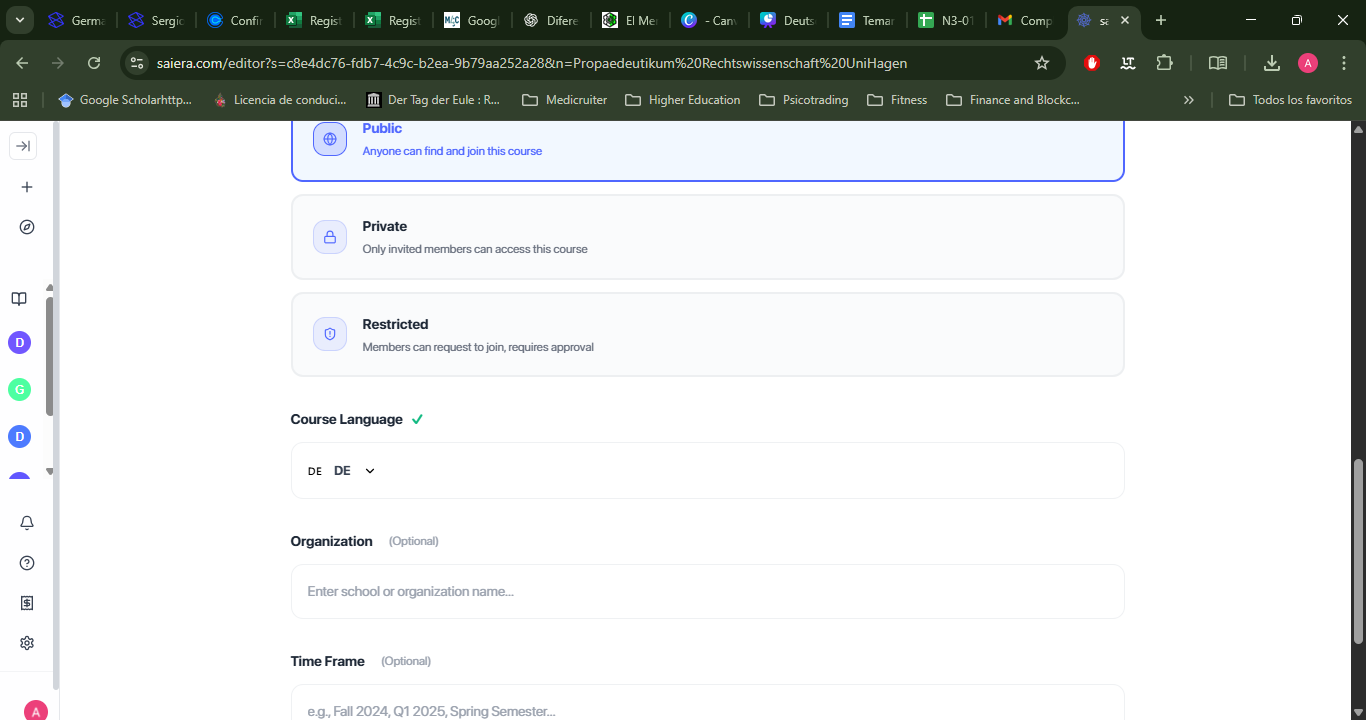
Task: Select the Private visibility option
Action: [x=707, y=237]
